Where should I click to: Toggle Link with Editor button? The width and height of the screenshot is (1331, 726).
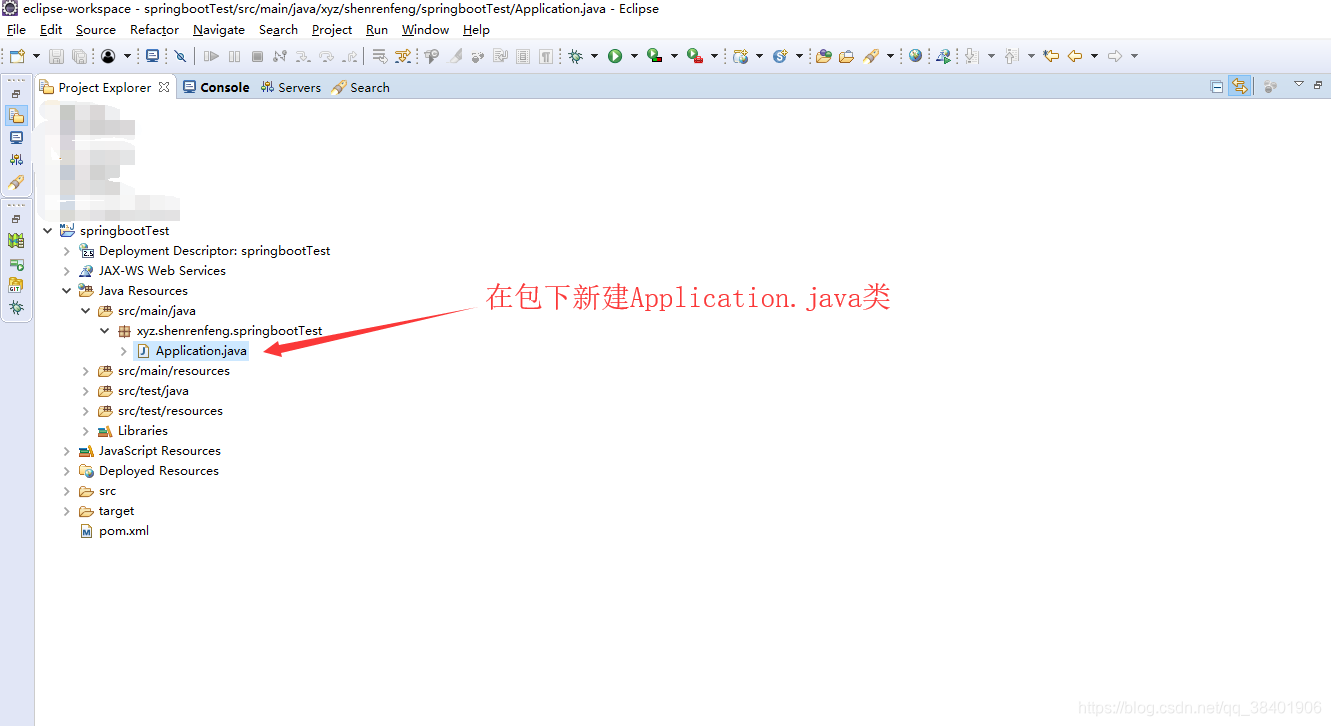[x=1239, y=87]
